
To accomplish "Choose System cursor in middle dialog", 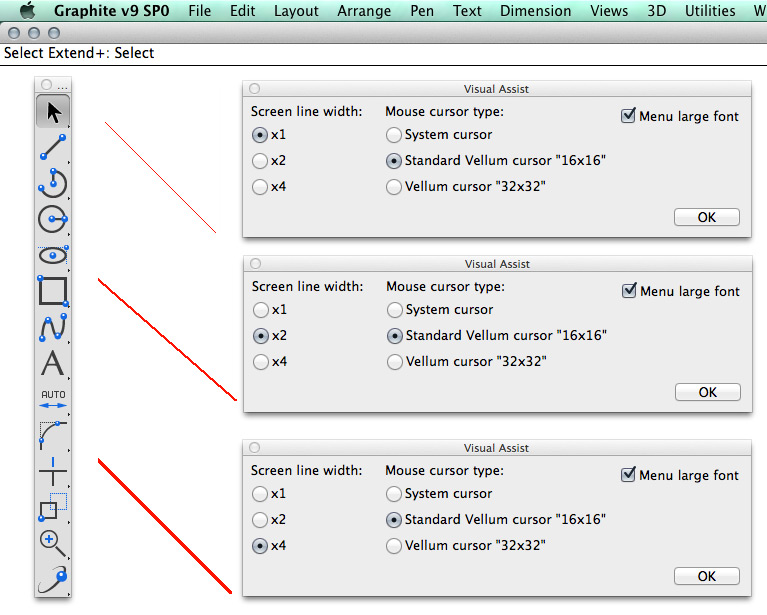I will point(440,310).
